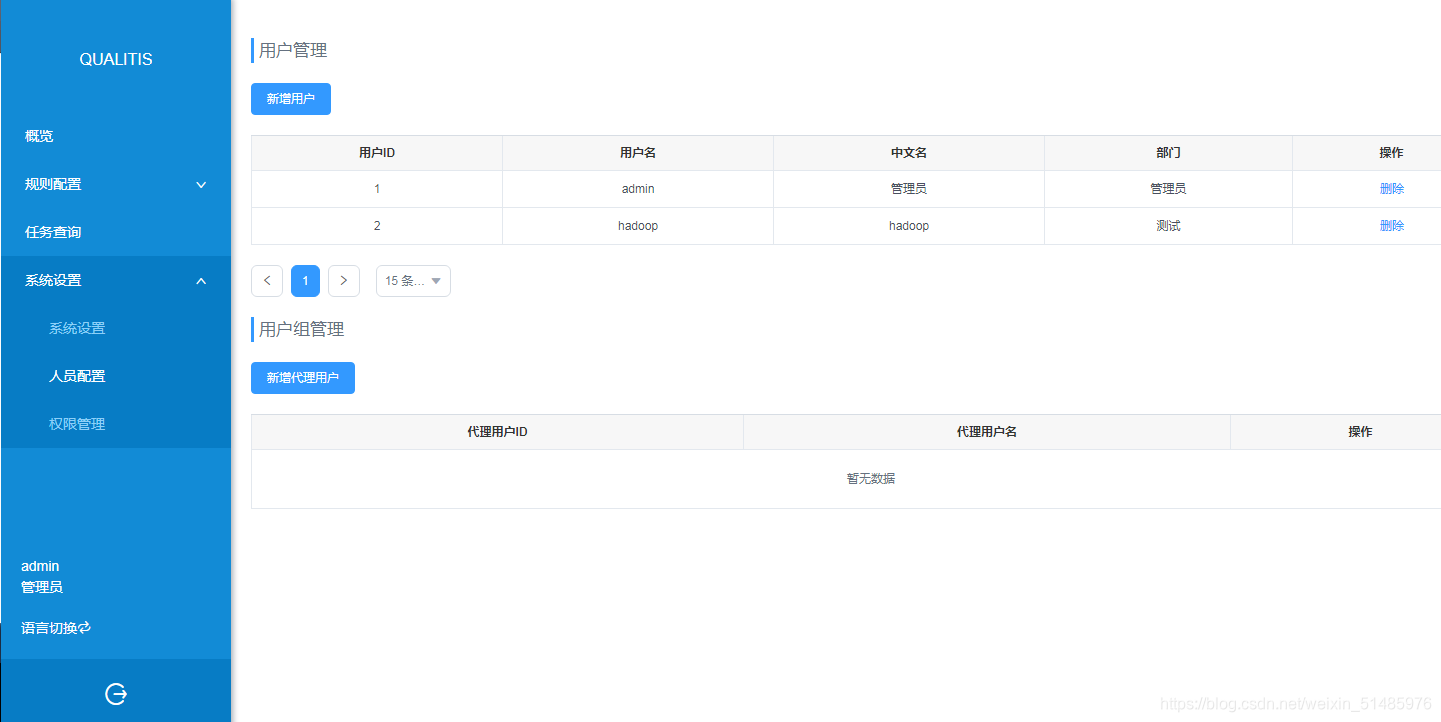Select page 1 in pagination
The image size is (1441, 722).
tap(305, 280)
